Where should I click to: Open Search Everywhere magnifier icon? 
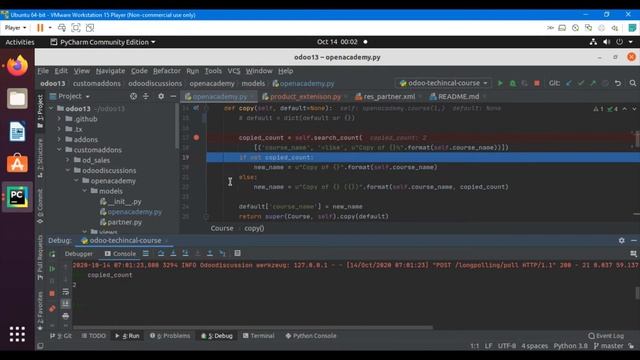(633, 83)
